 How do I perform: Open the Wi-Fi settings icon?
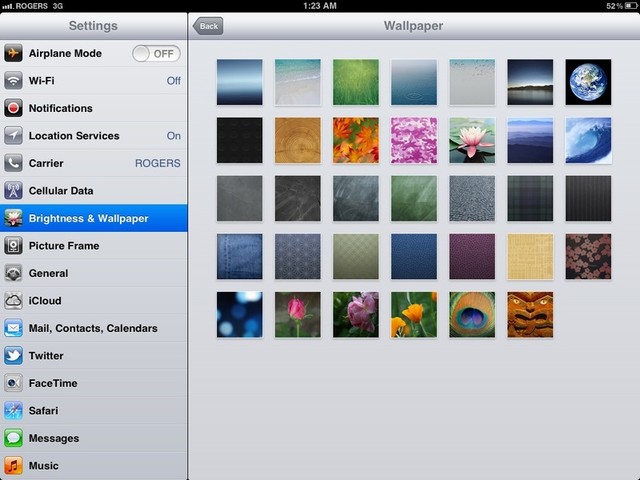coord(13,80)
